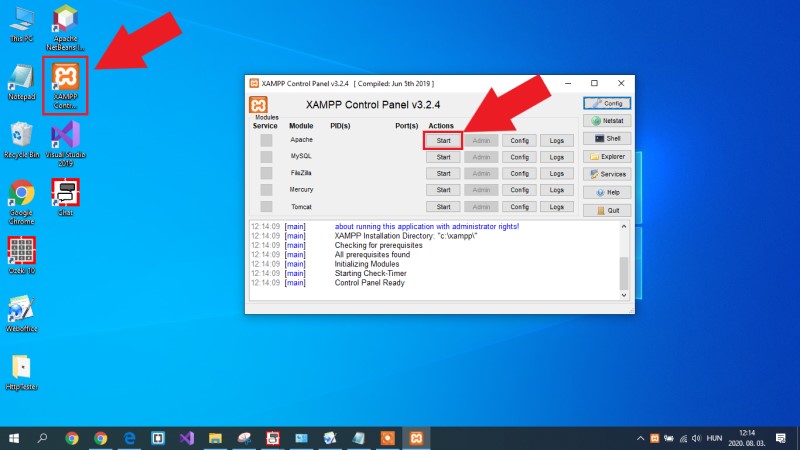
Task: Launch Microsoft Edge from the taskbar
Action: [x=130, y=438]
